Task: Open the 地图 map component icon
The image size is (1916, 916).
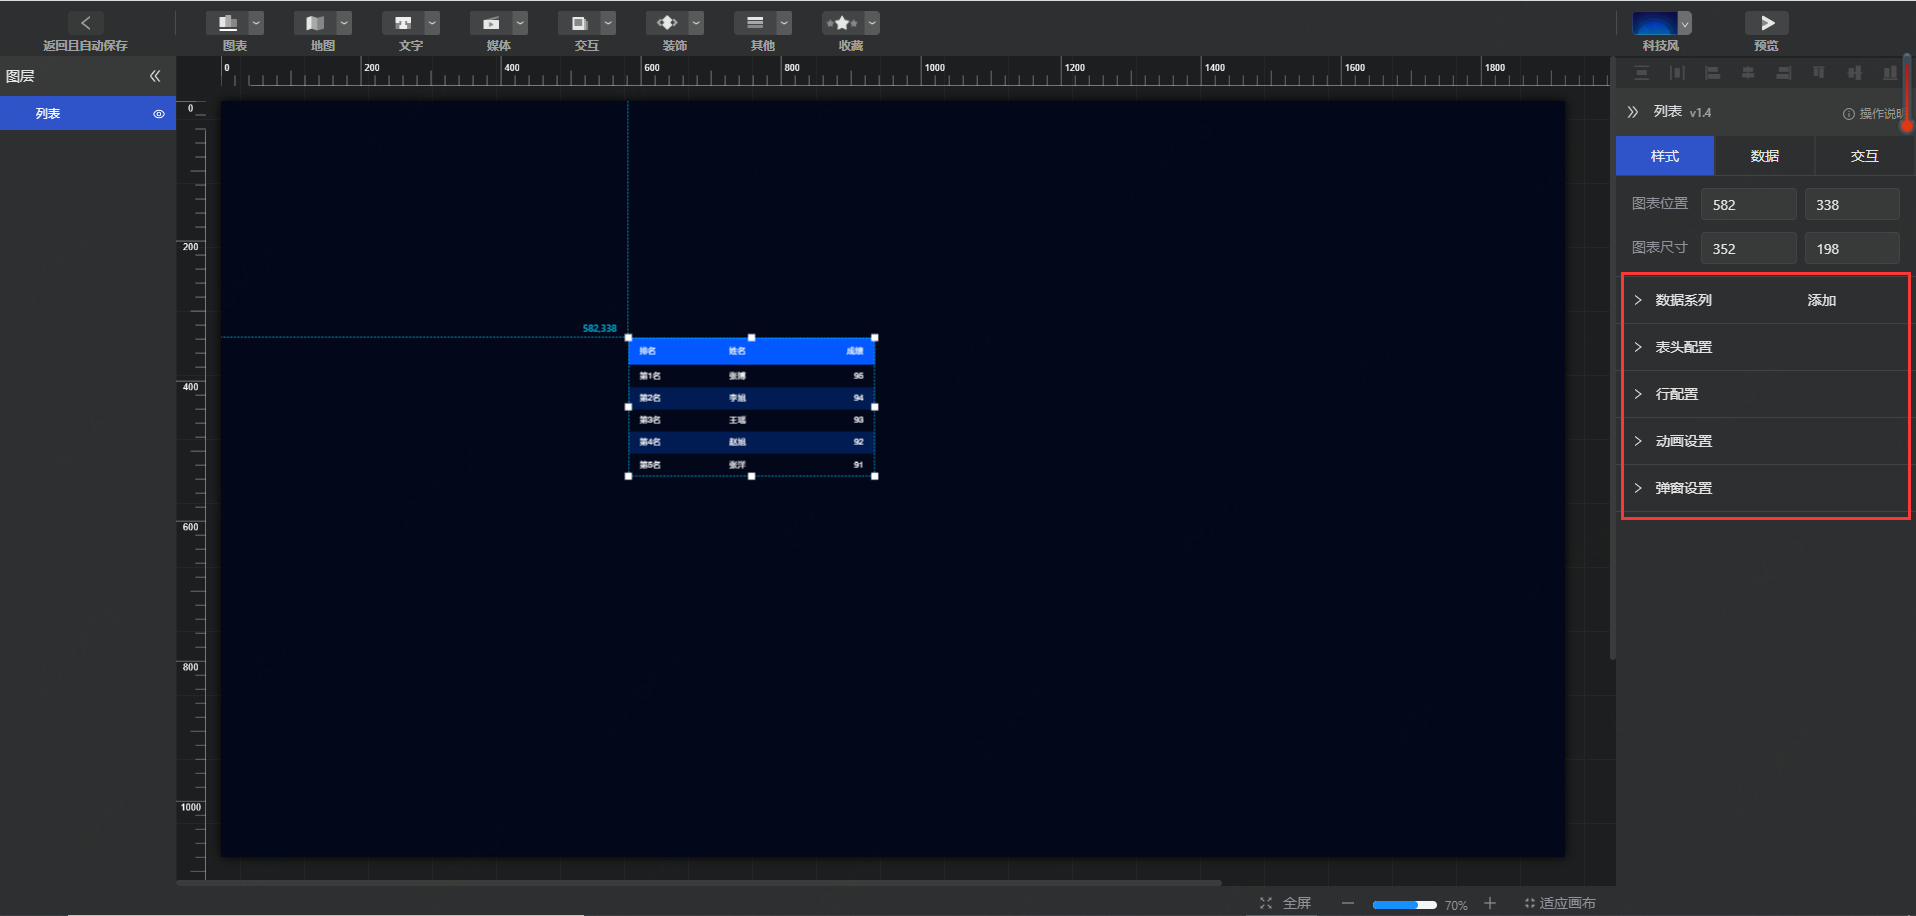Action: click(316, 22)
